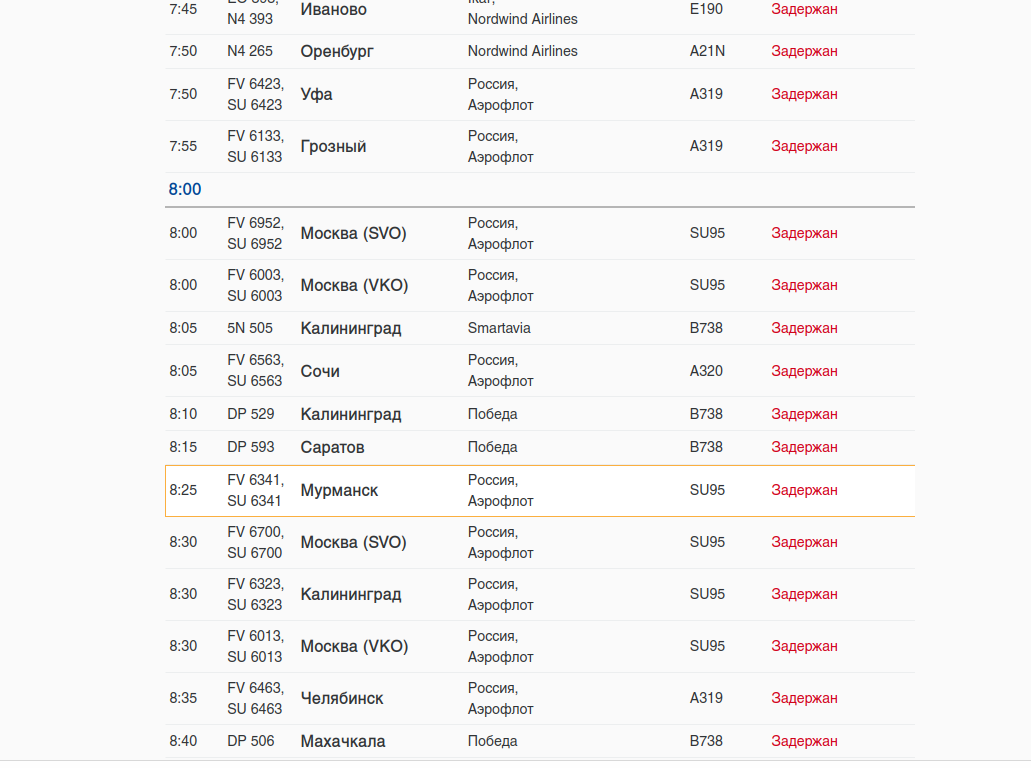Open Москва (SVO) flight FV 6700
This screenshot has width=1031, height=768.
click(540, 542)
